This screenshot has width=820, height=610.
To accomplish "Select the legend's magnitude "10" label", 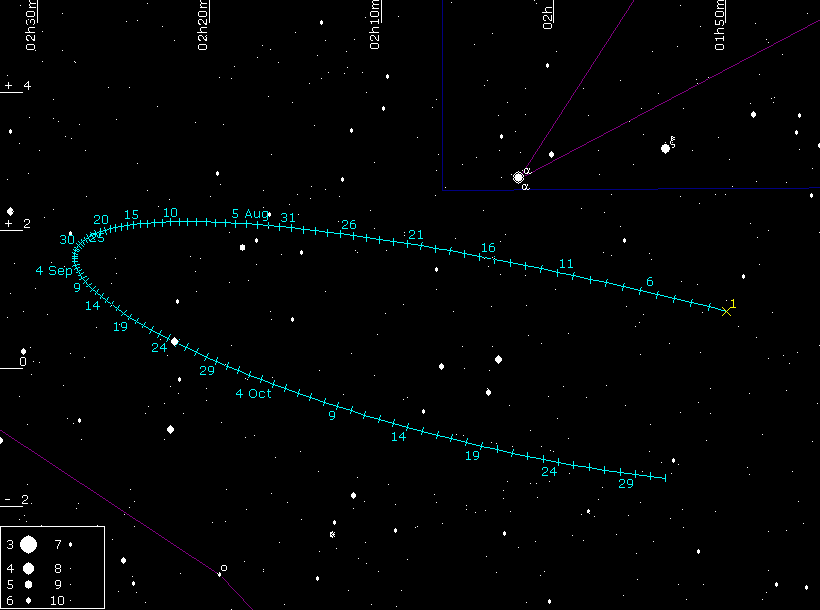I will (x=58, y=601).
